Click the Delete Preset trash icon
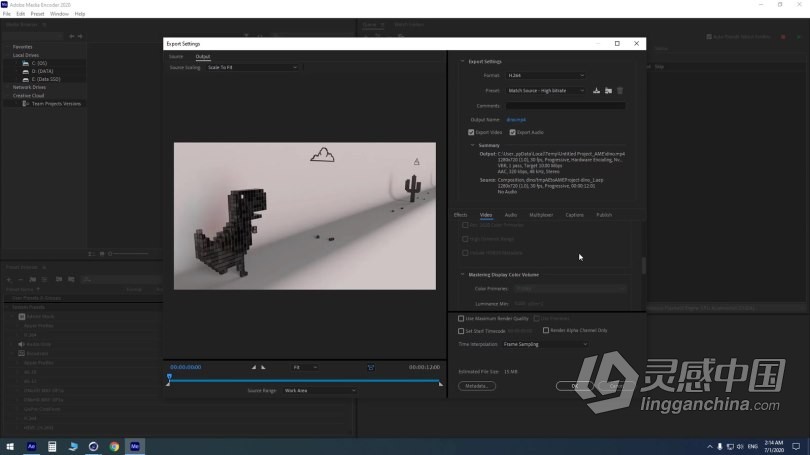 tap(620, 91)
